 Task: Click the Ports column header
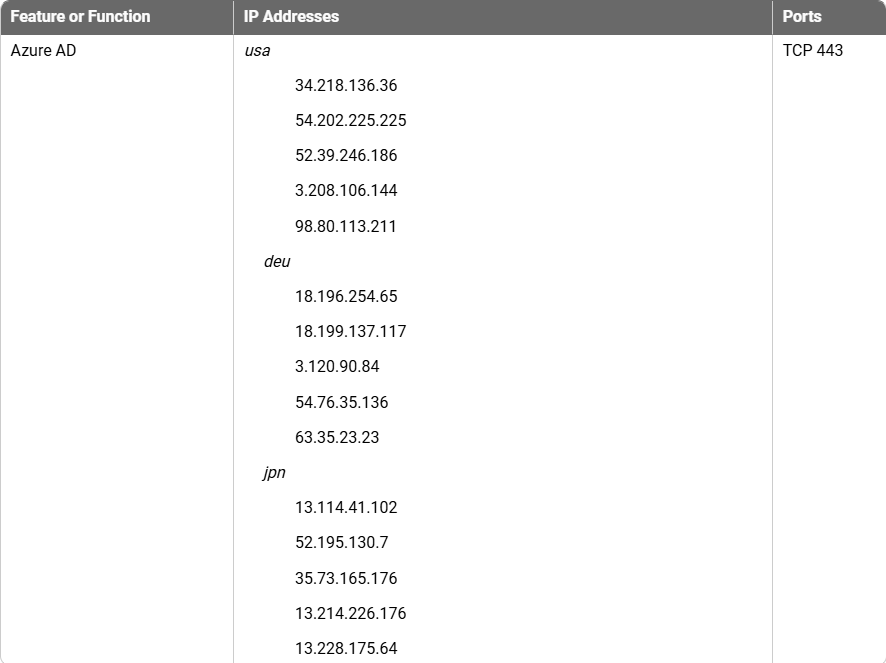point(802,16)
